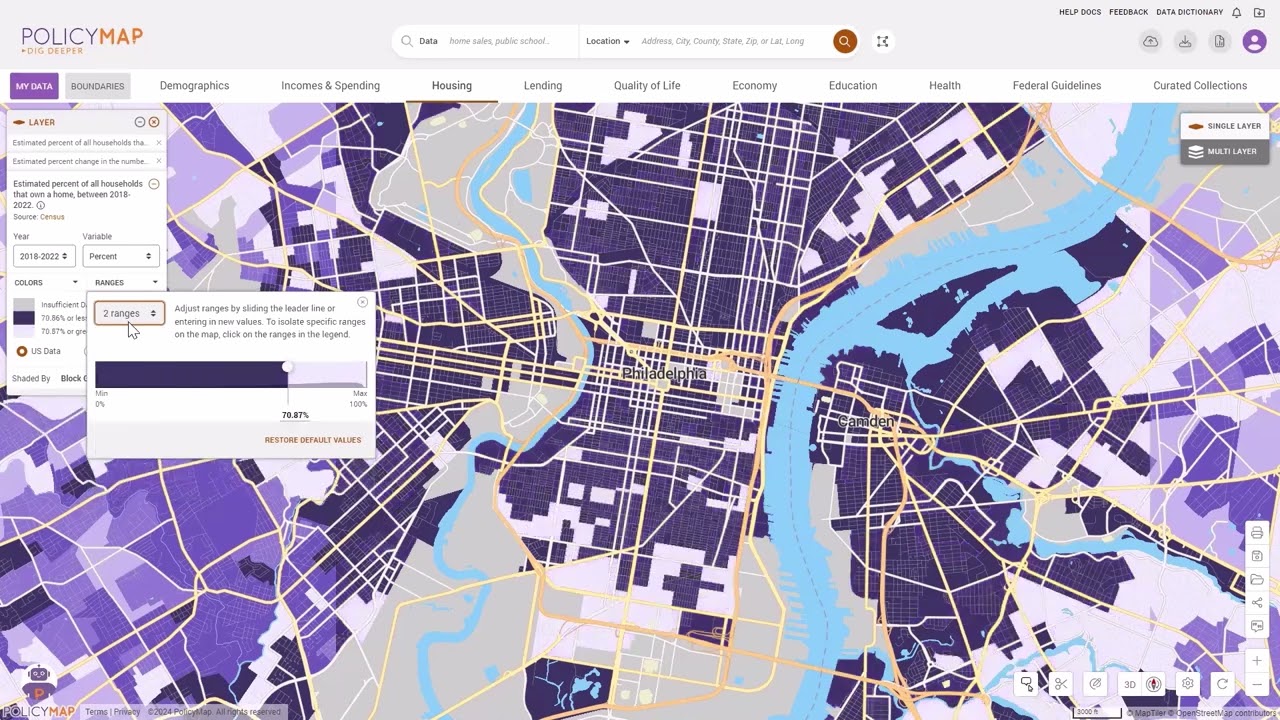This screenshot has width=1280, height=720.
Task: Select the US Data radio button
Action: (22, 351)
